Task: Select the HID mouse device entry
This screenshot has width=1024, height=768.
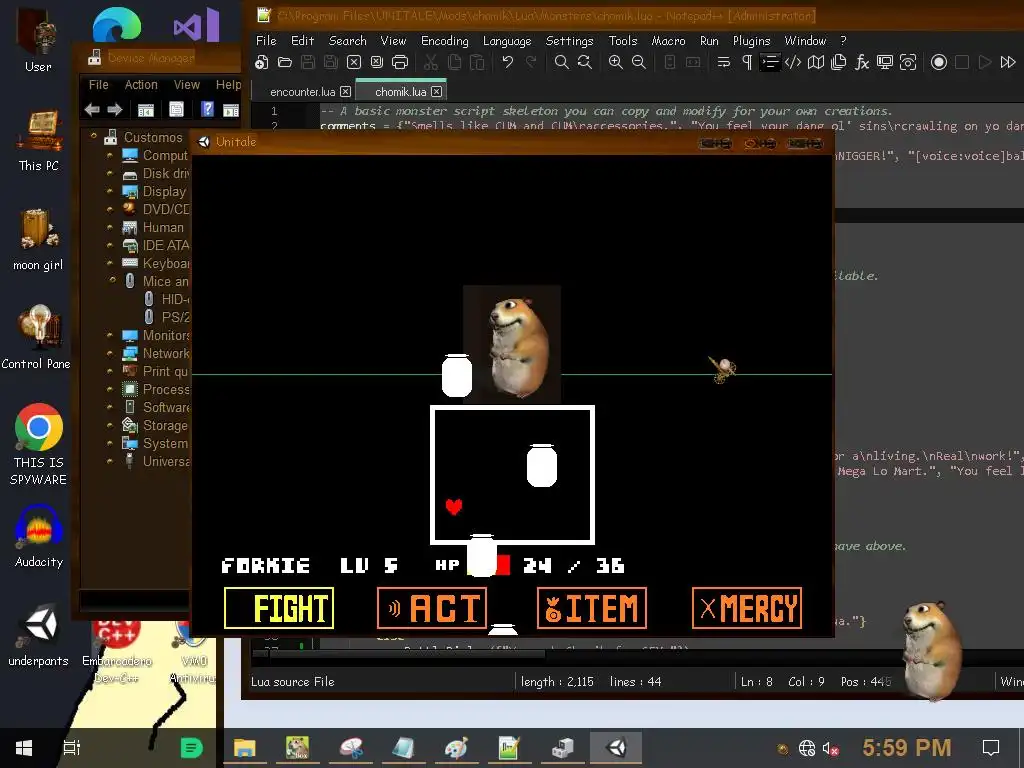Action: 167,299
